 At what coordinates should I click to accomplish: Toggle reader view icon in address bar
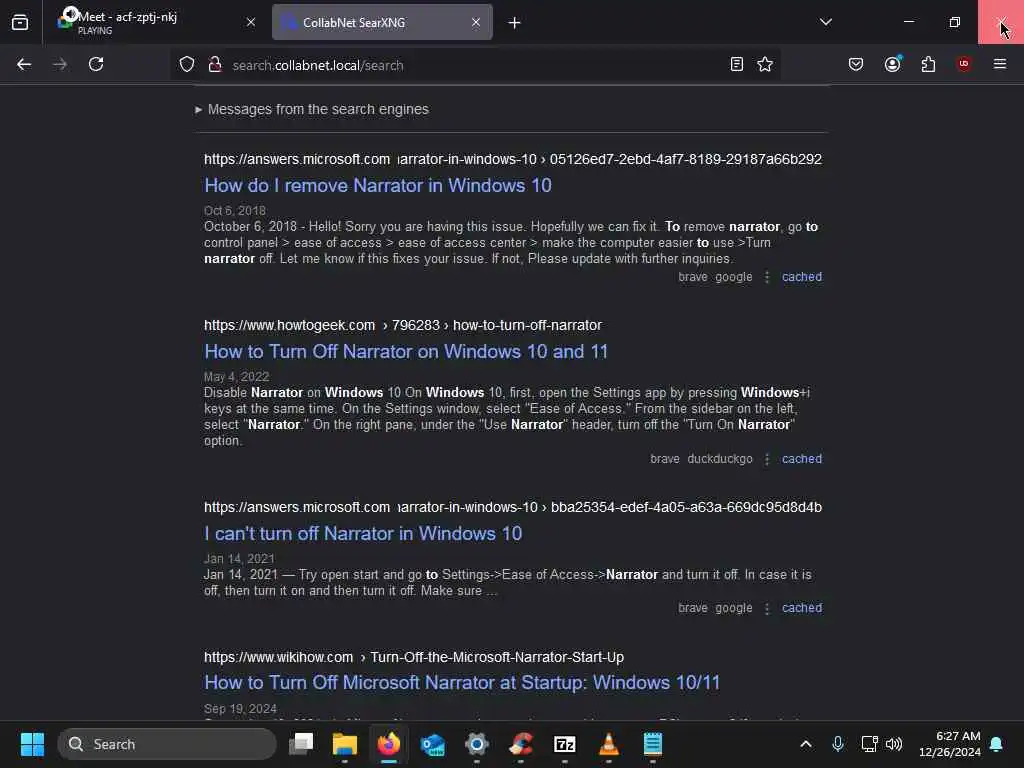(x=737, y=64)
